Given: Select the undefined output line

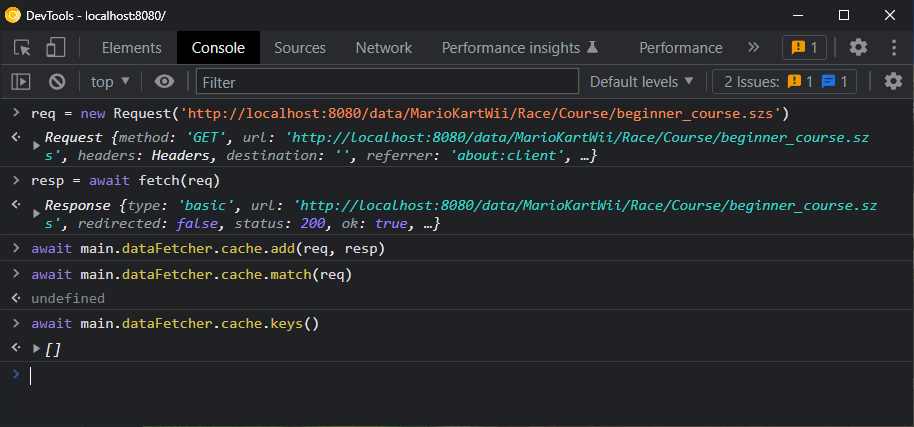Looking at the screenshot, I should click(68, 298).
